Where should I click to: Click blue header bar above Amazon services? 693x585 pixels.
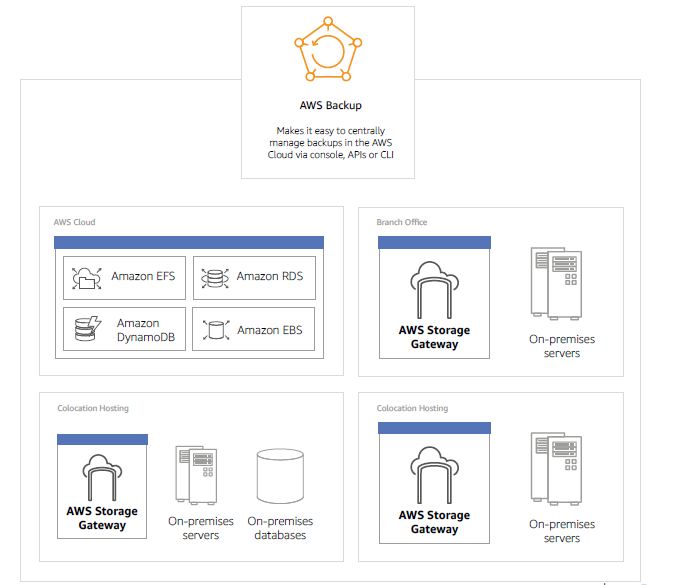(189, 243)
